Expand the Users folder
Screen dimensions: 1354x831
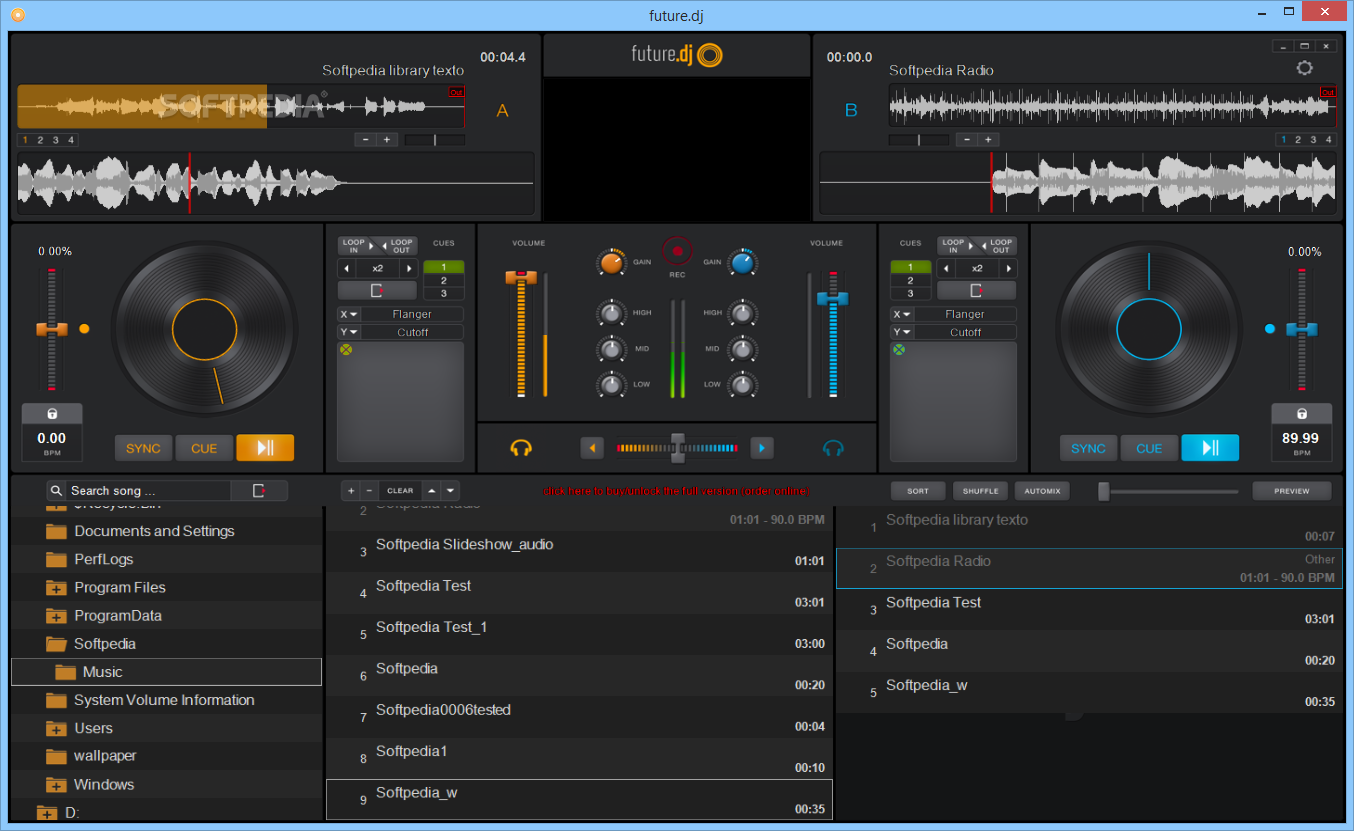click(56, 728)
